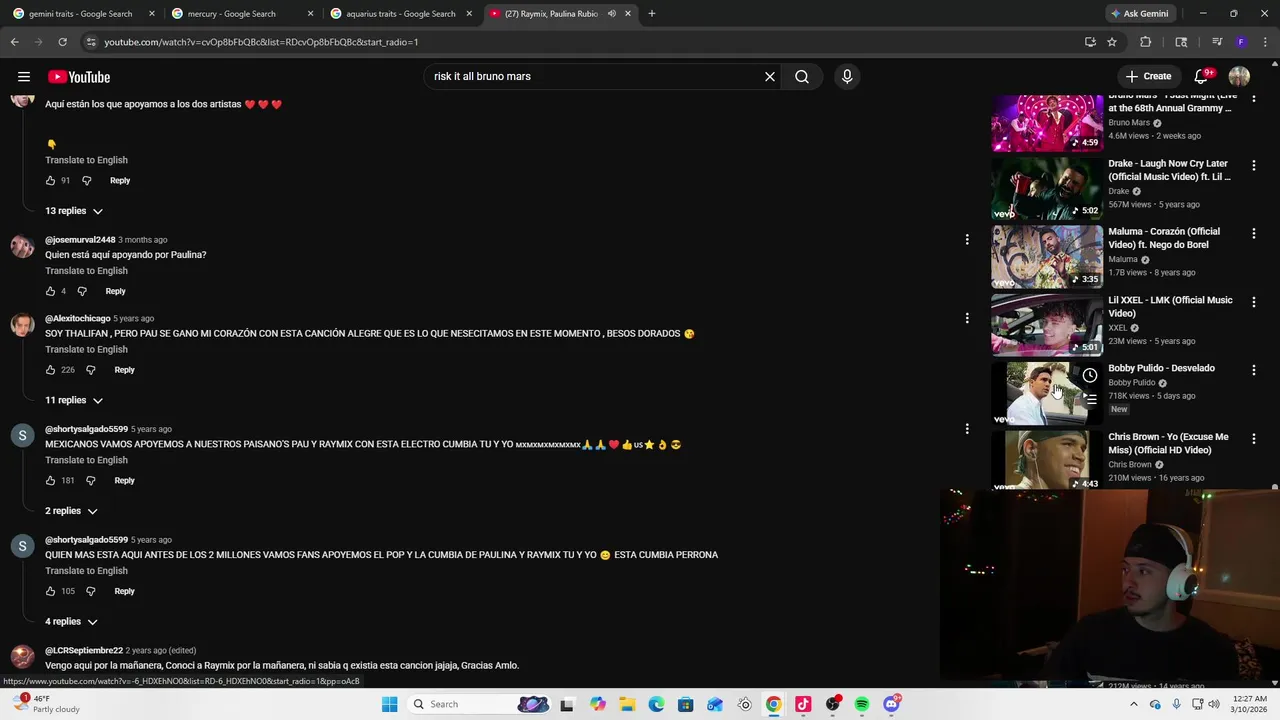Open the account avatar menu
1280x720 pixels.
click(x=1239, y=76)
